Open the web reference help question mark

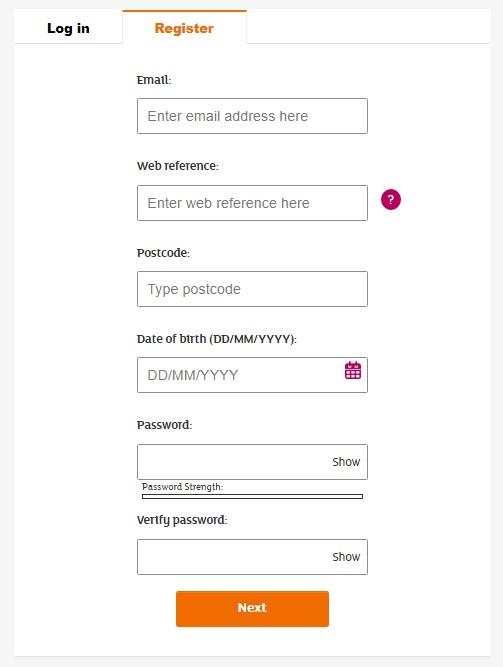391,200
